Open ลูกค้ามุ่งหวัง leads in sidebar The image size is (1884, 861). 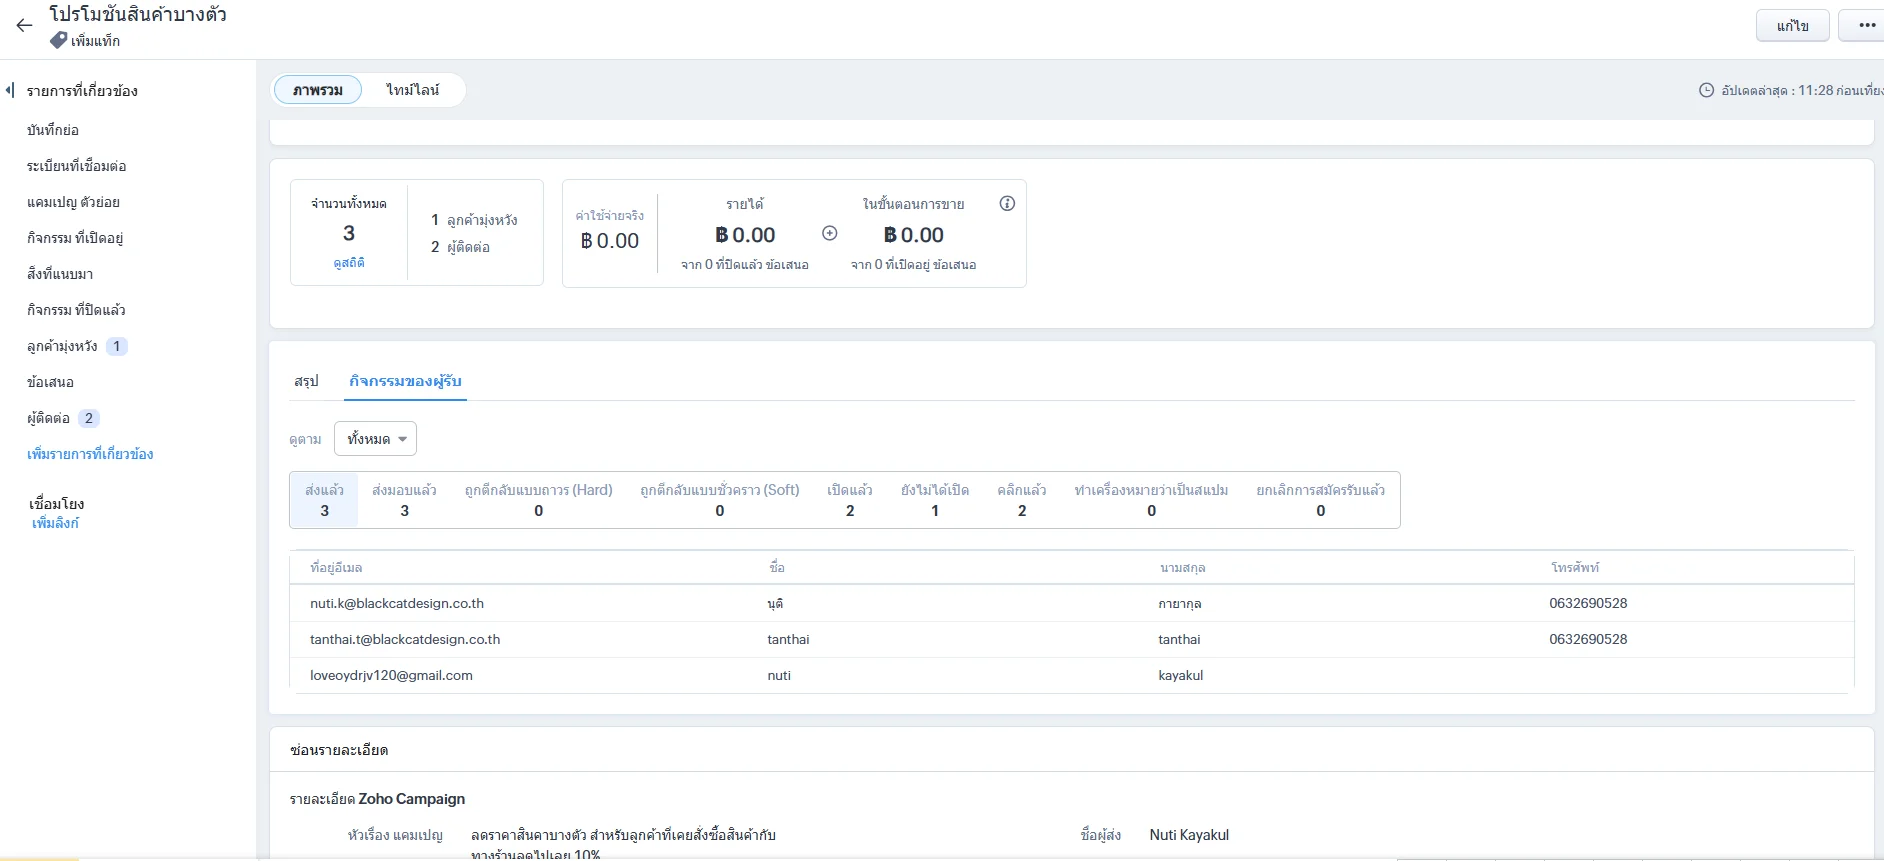(62, 346)
